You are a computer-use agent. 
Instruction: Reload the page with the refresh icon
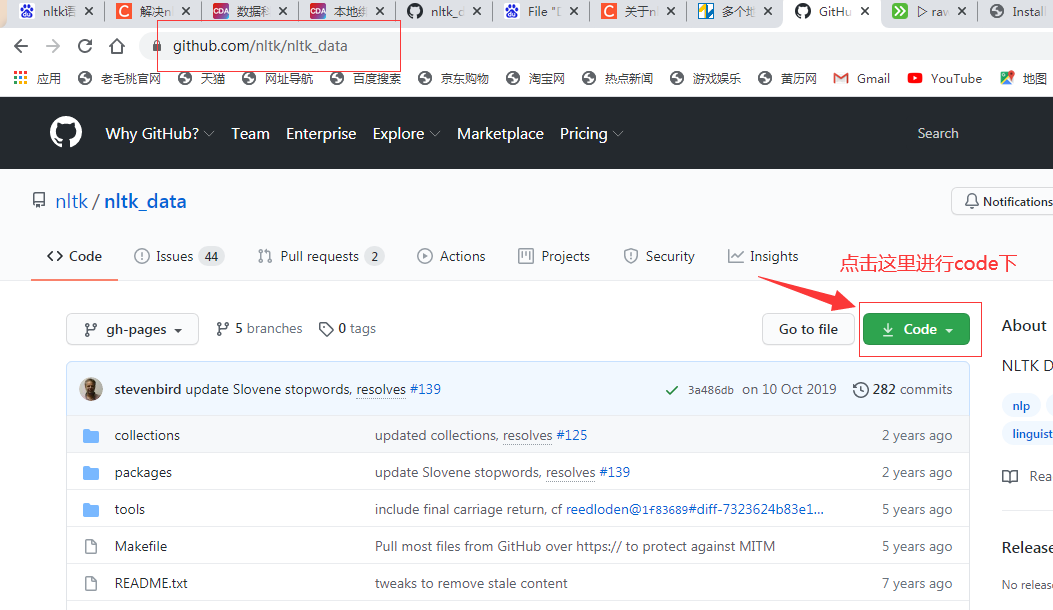coord(85,46)
